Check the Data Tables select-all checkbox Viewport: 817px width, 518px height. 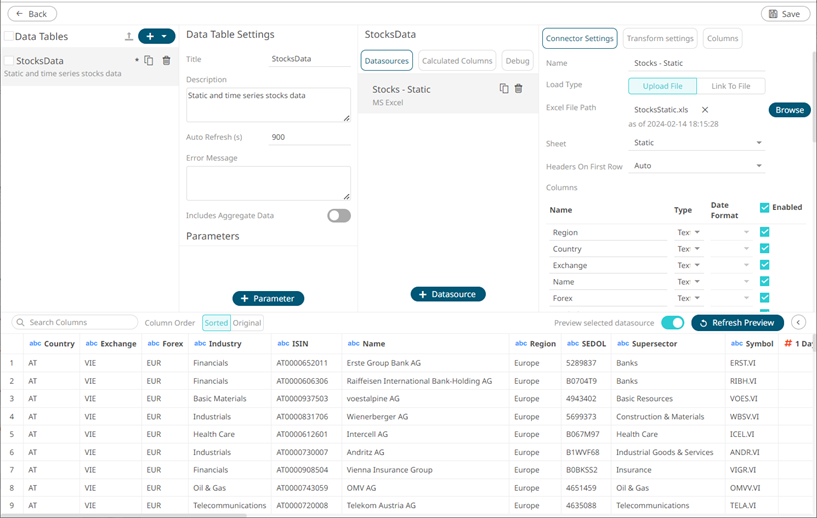(8, 36)
